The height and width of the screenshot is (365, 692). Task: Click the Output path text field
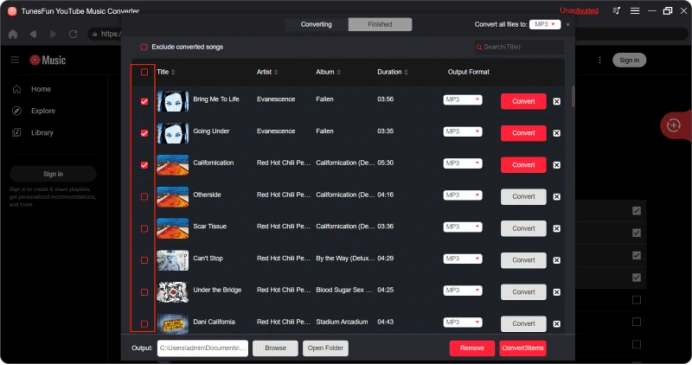(x=203, y=348)
